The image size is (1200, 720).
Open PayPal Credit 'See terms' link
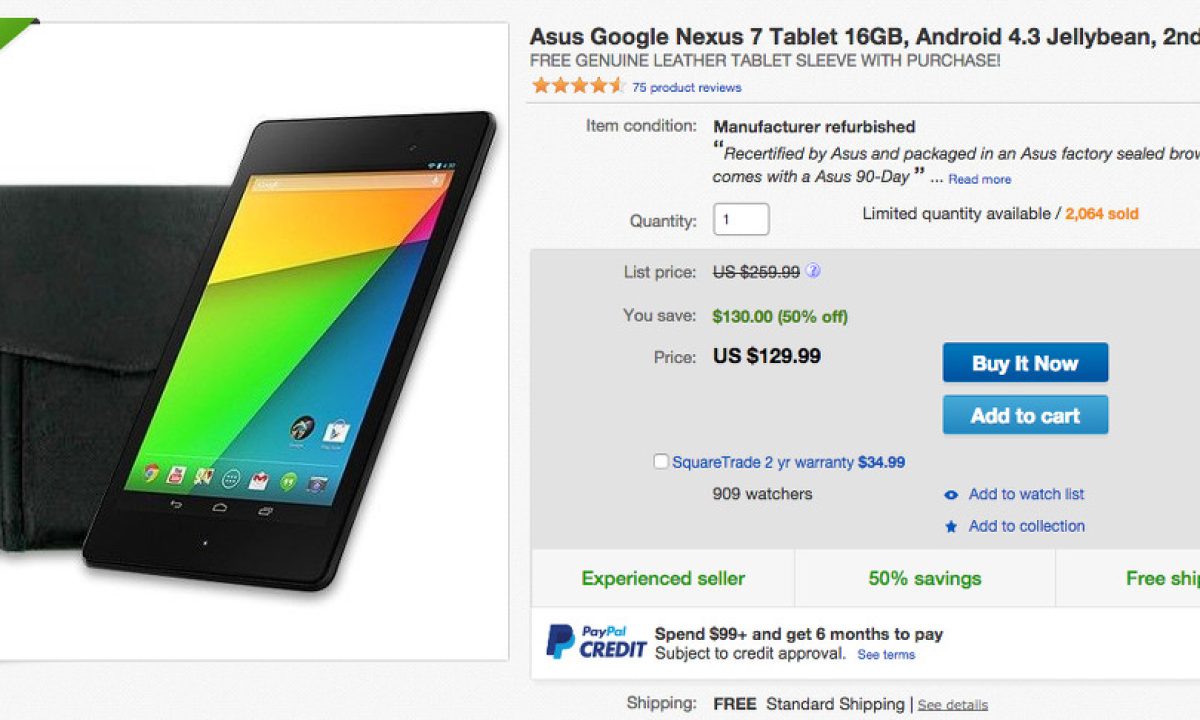click(886, 655)
